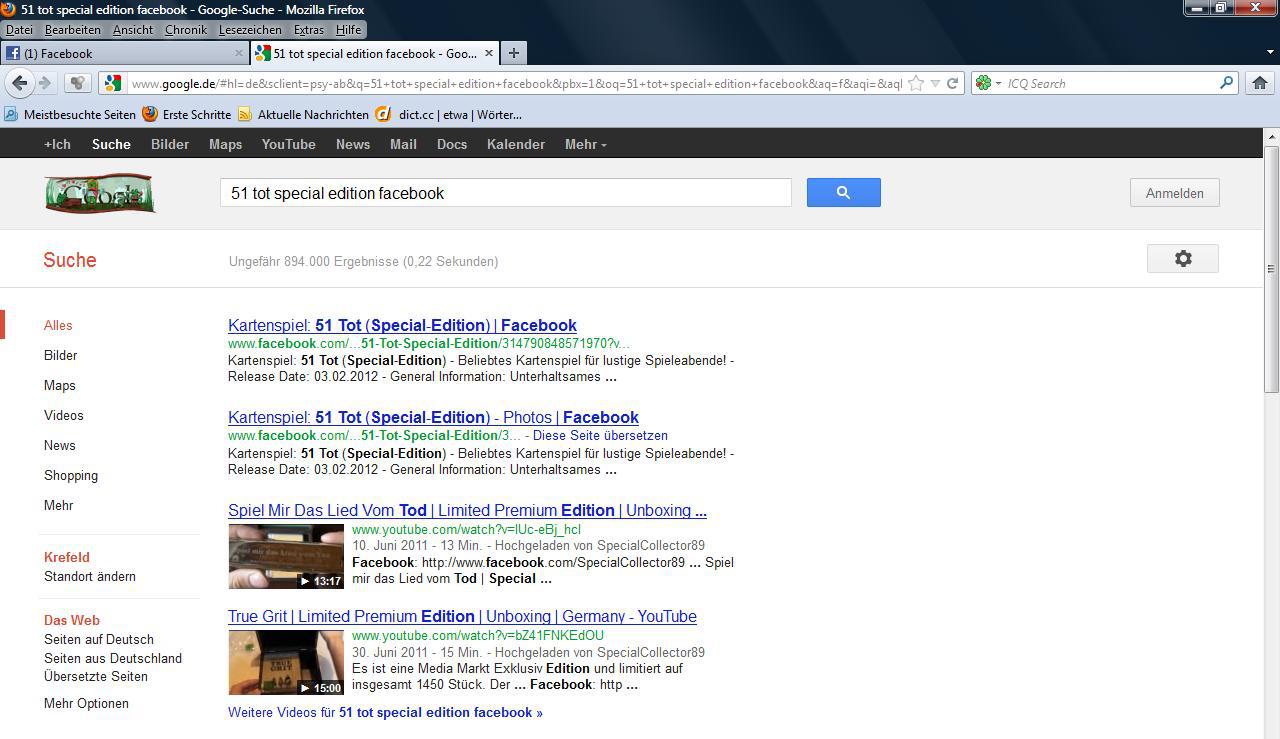Select the Google search results tab
Screen dimensions: 1280x739
374,53
